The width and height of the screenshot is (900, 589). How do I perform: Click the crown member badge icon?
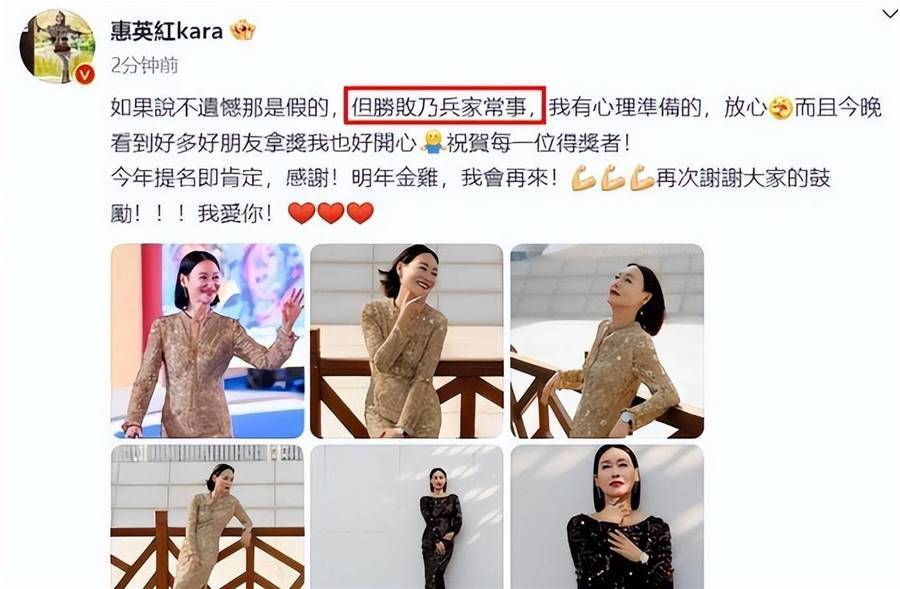pyautogui.click(x=243, y=30)
